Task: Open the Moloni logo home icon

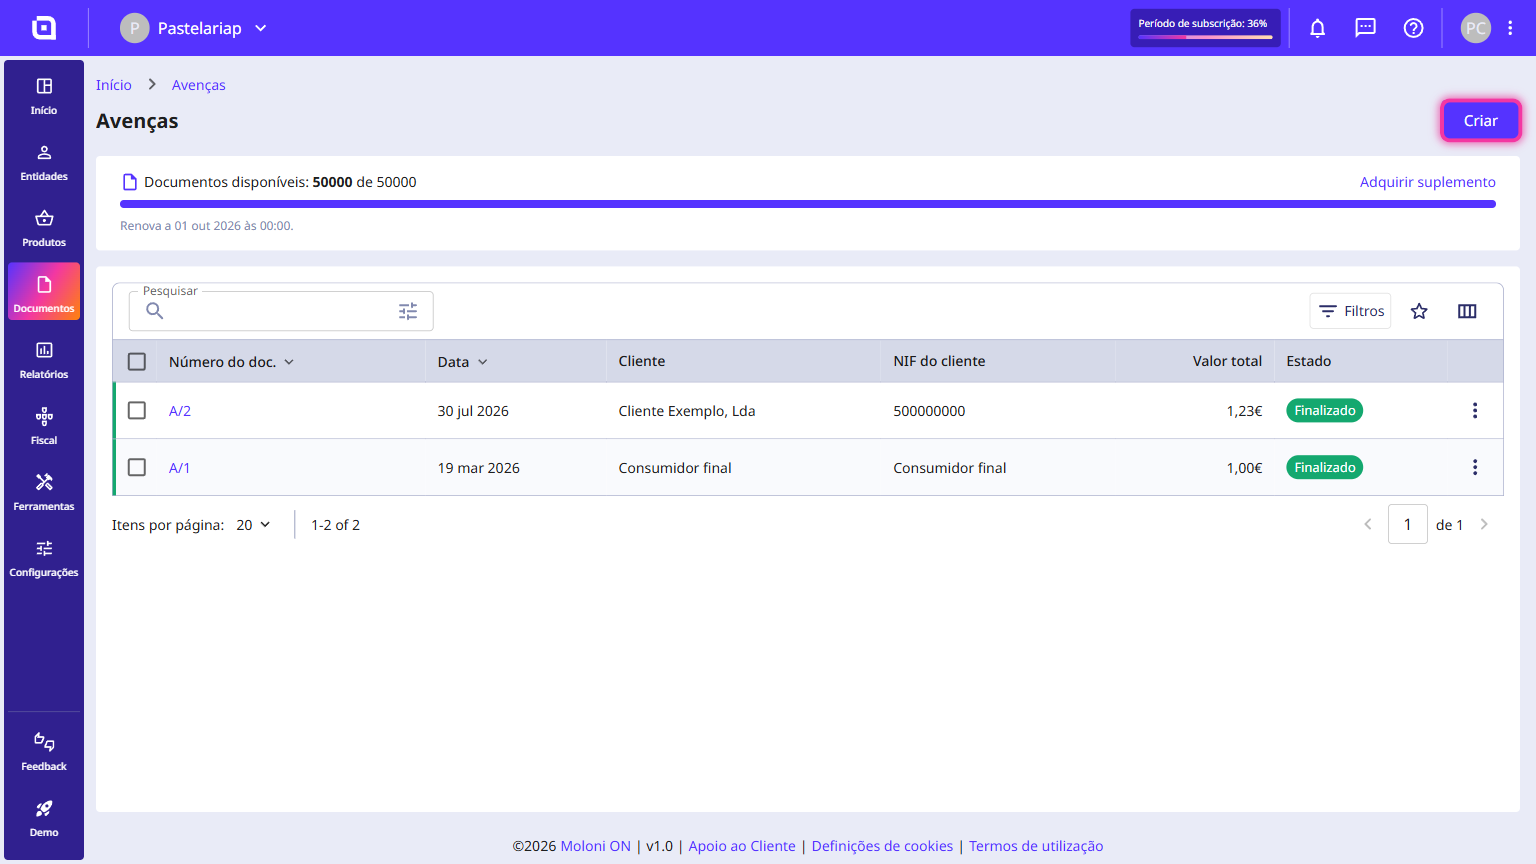Action: point(44,28)
